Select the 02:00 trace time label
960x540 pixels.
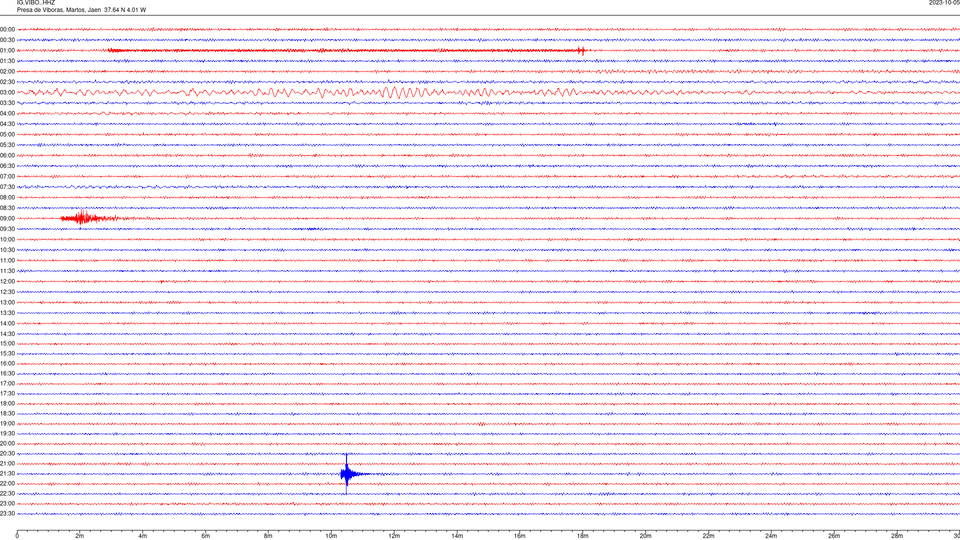(7, 72)
